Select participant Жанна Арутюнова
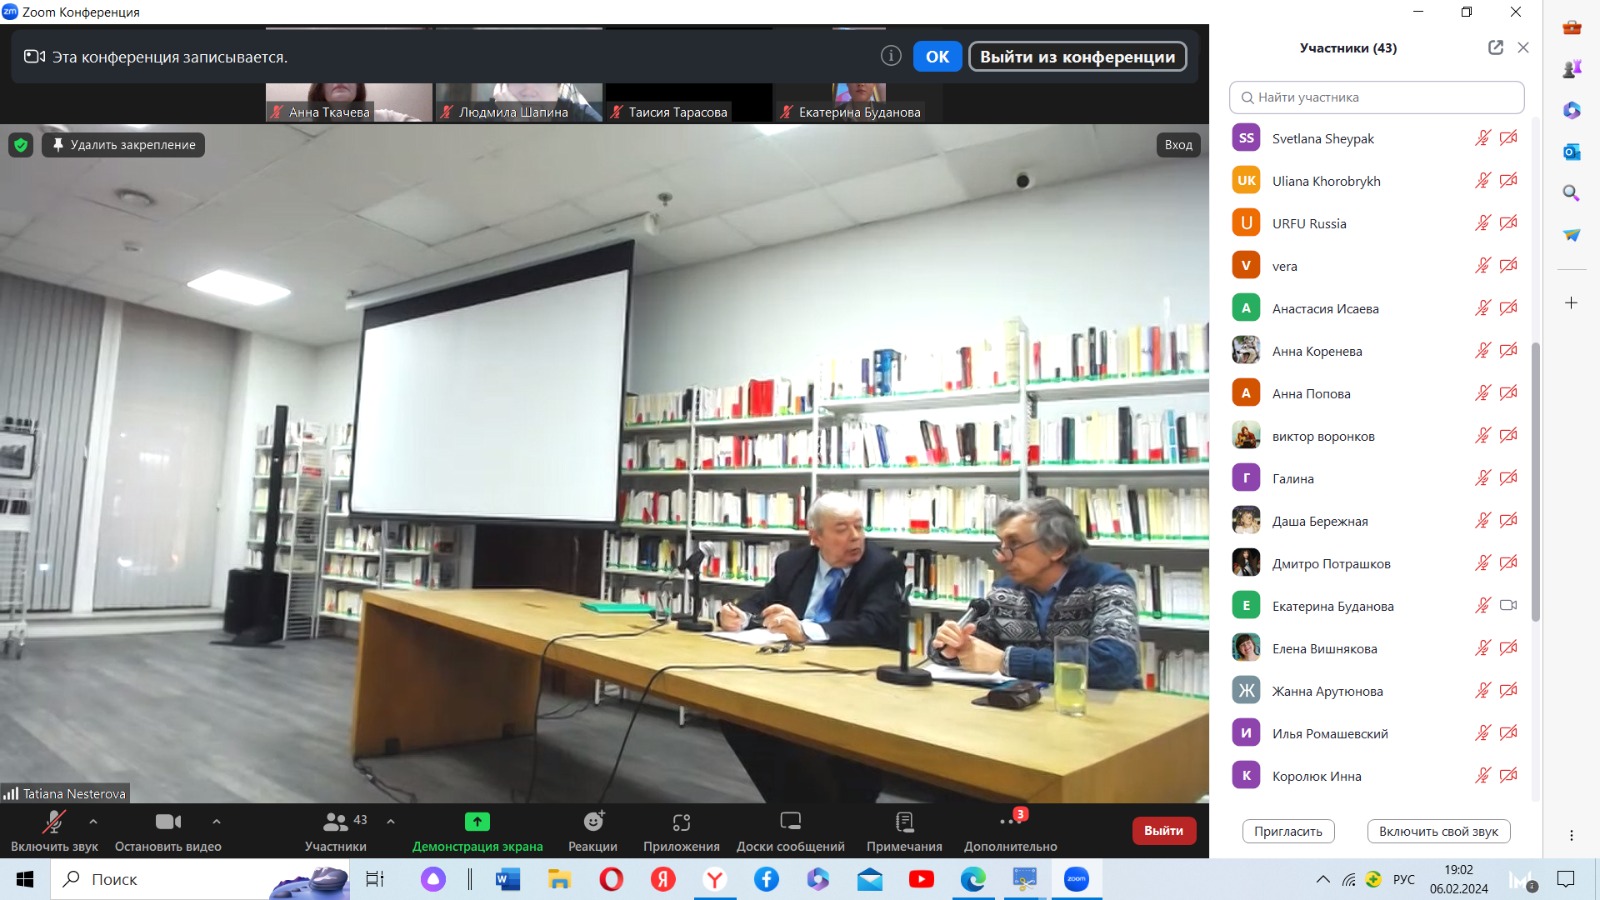 click(x=1376, y=691)
